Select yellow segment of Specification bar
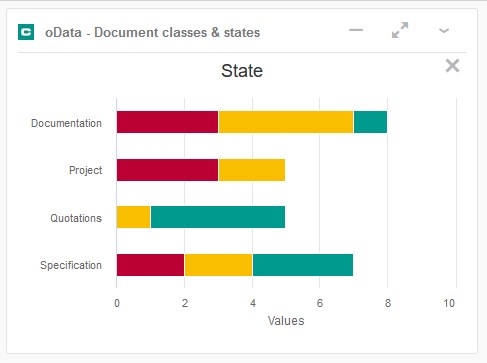487x363 pixels. click(218, 265)
